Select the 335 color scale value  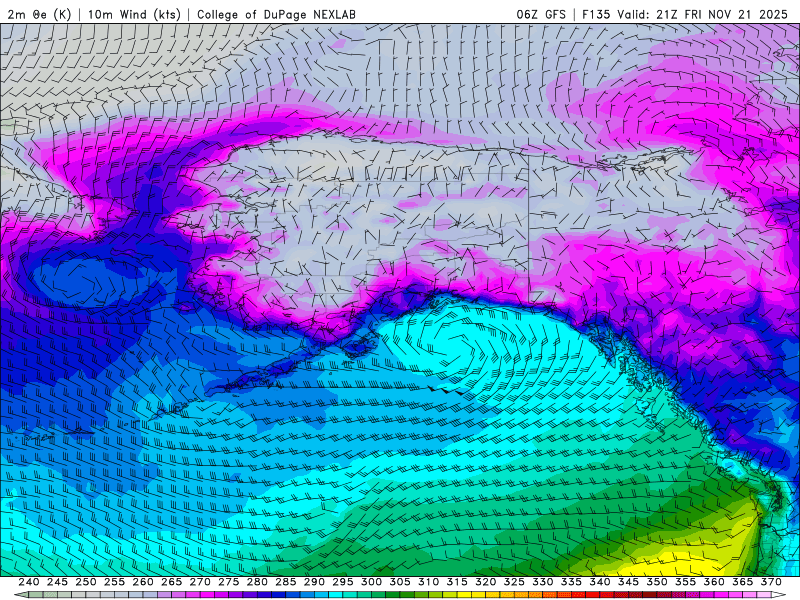(571, 582)
